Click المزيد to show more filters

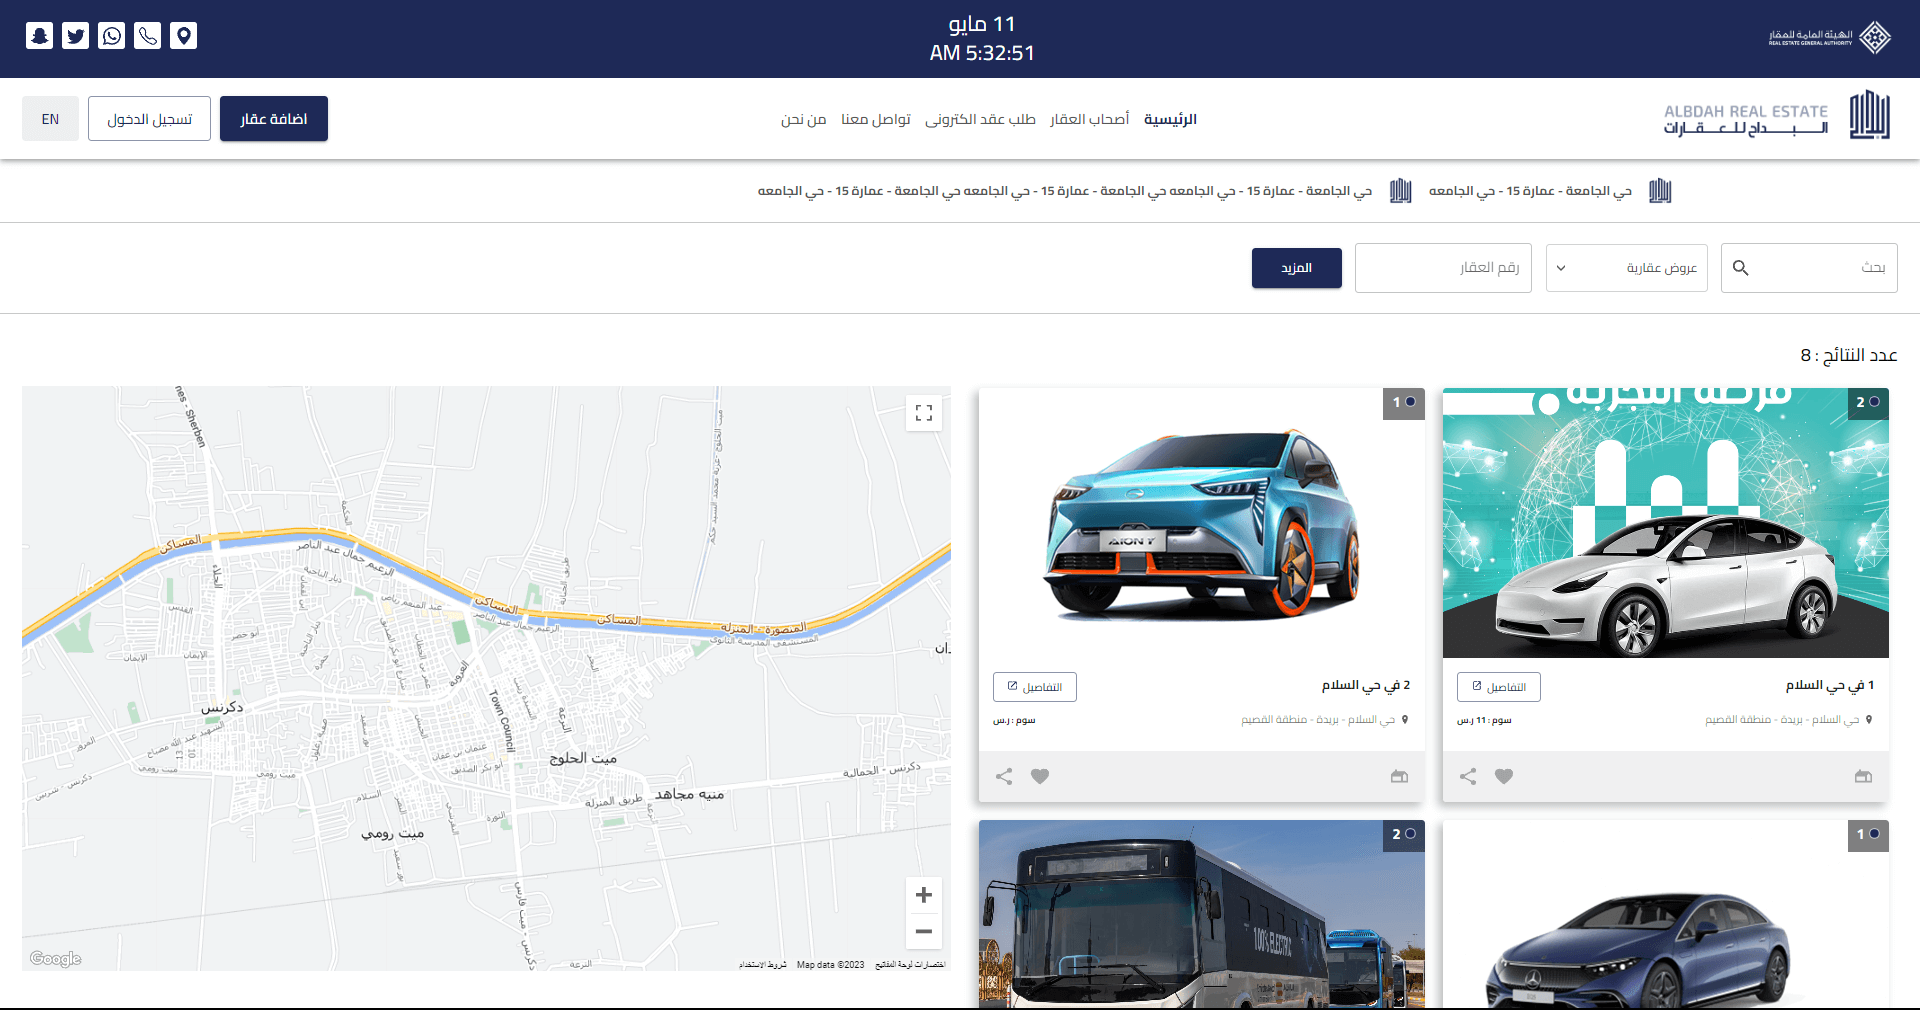point(1296,268)
